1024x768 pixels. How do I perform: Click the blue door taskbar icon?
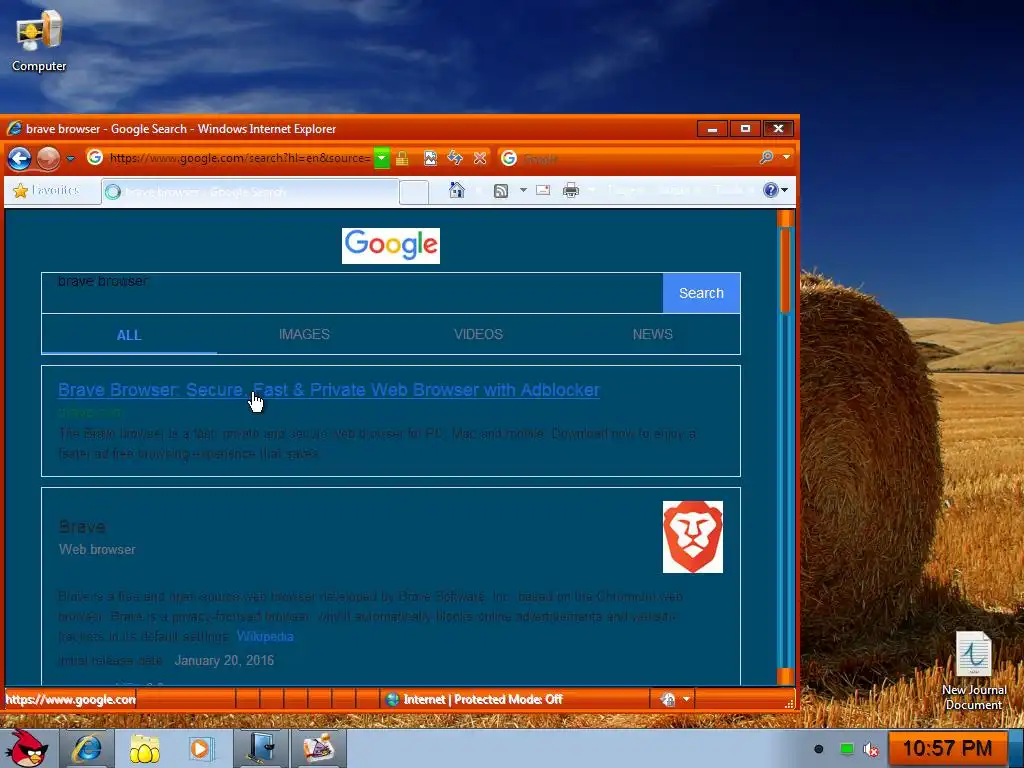coord(260,748)
